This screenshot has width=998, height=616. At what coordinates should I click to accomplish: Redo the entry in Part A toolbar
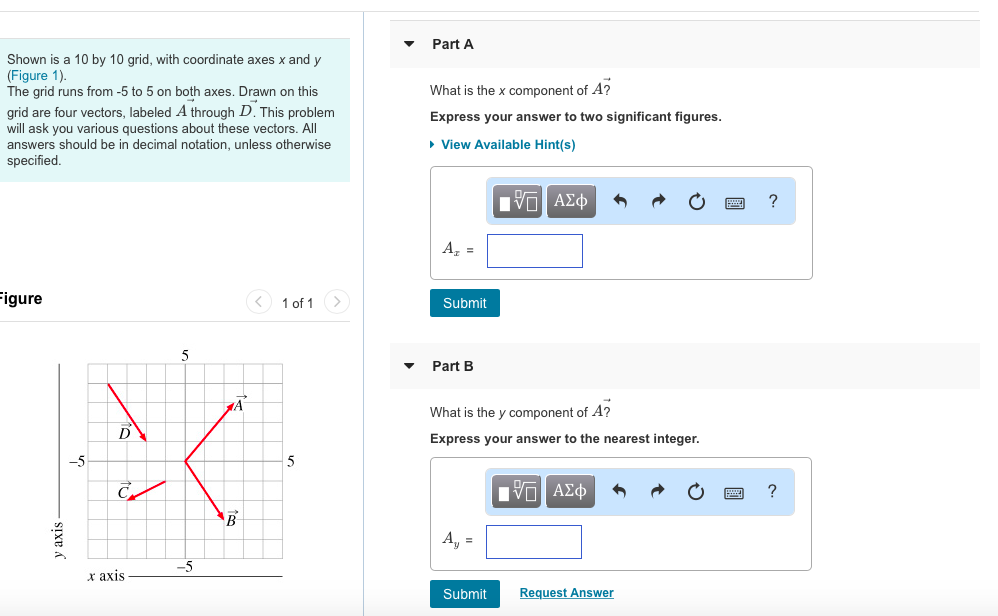point(657,201)
